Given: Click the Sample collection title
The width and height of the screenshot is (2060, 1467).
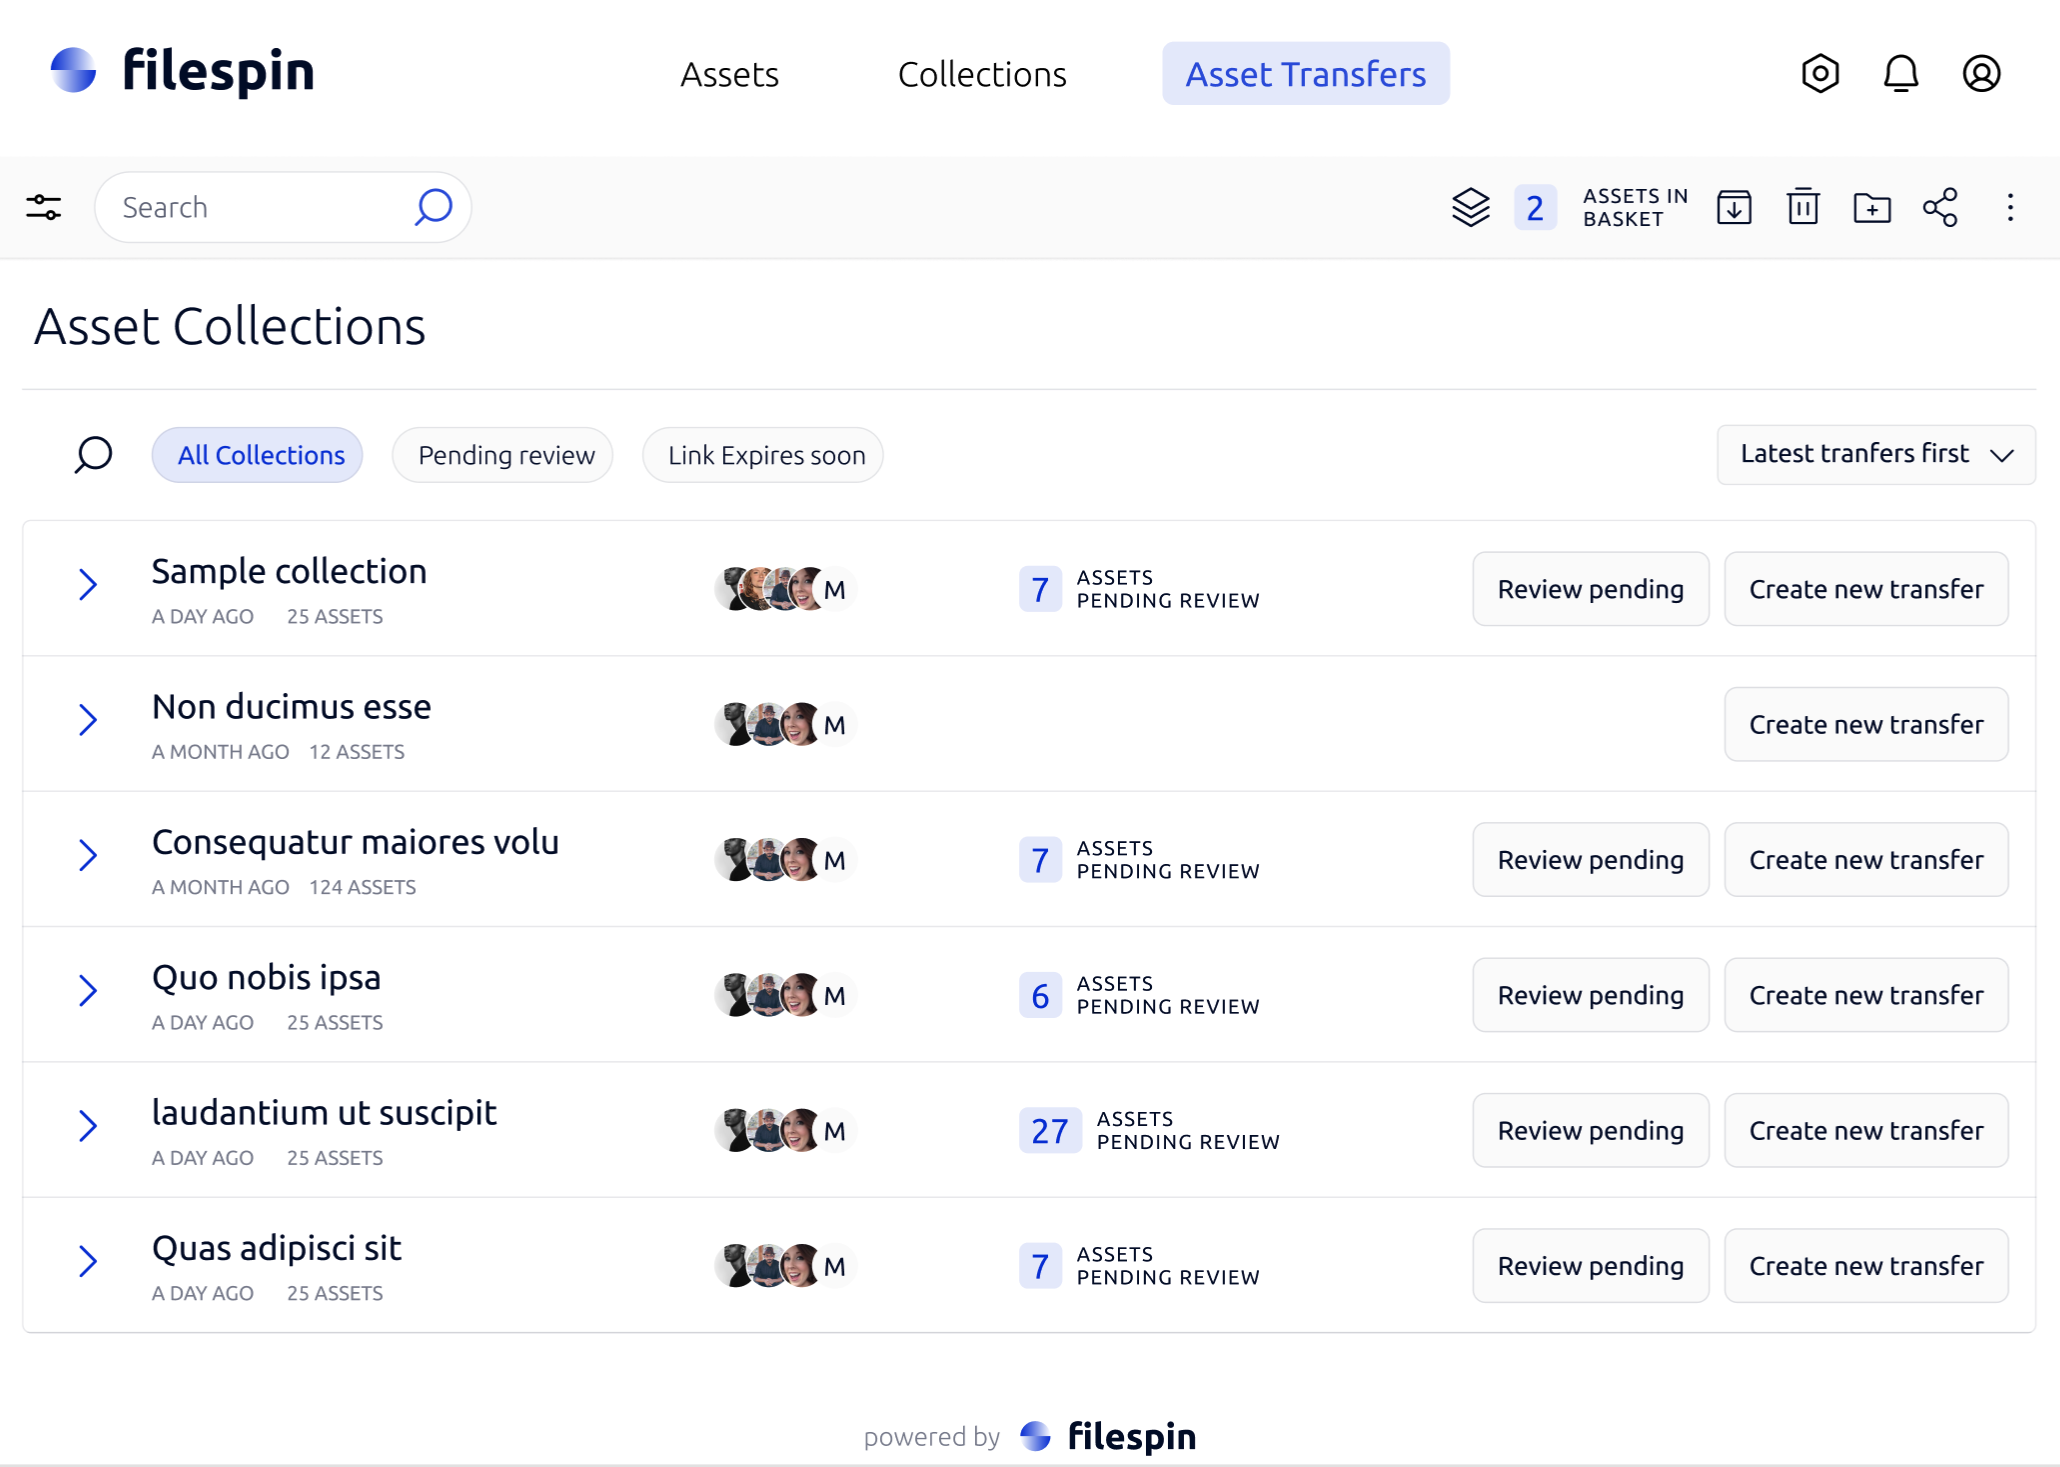Looking at the screenshot, I should tap(289, 571).
